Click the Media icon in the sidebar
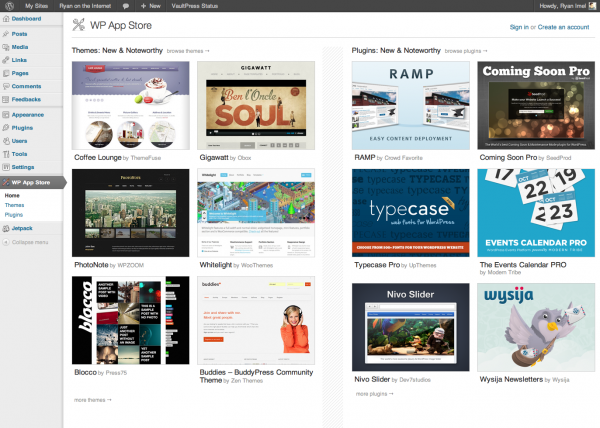 (7, 47)
